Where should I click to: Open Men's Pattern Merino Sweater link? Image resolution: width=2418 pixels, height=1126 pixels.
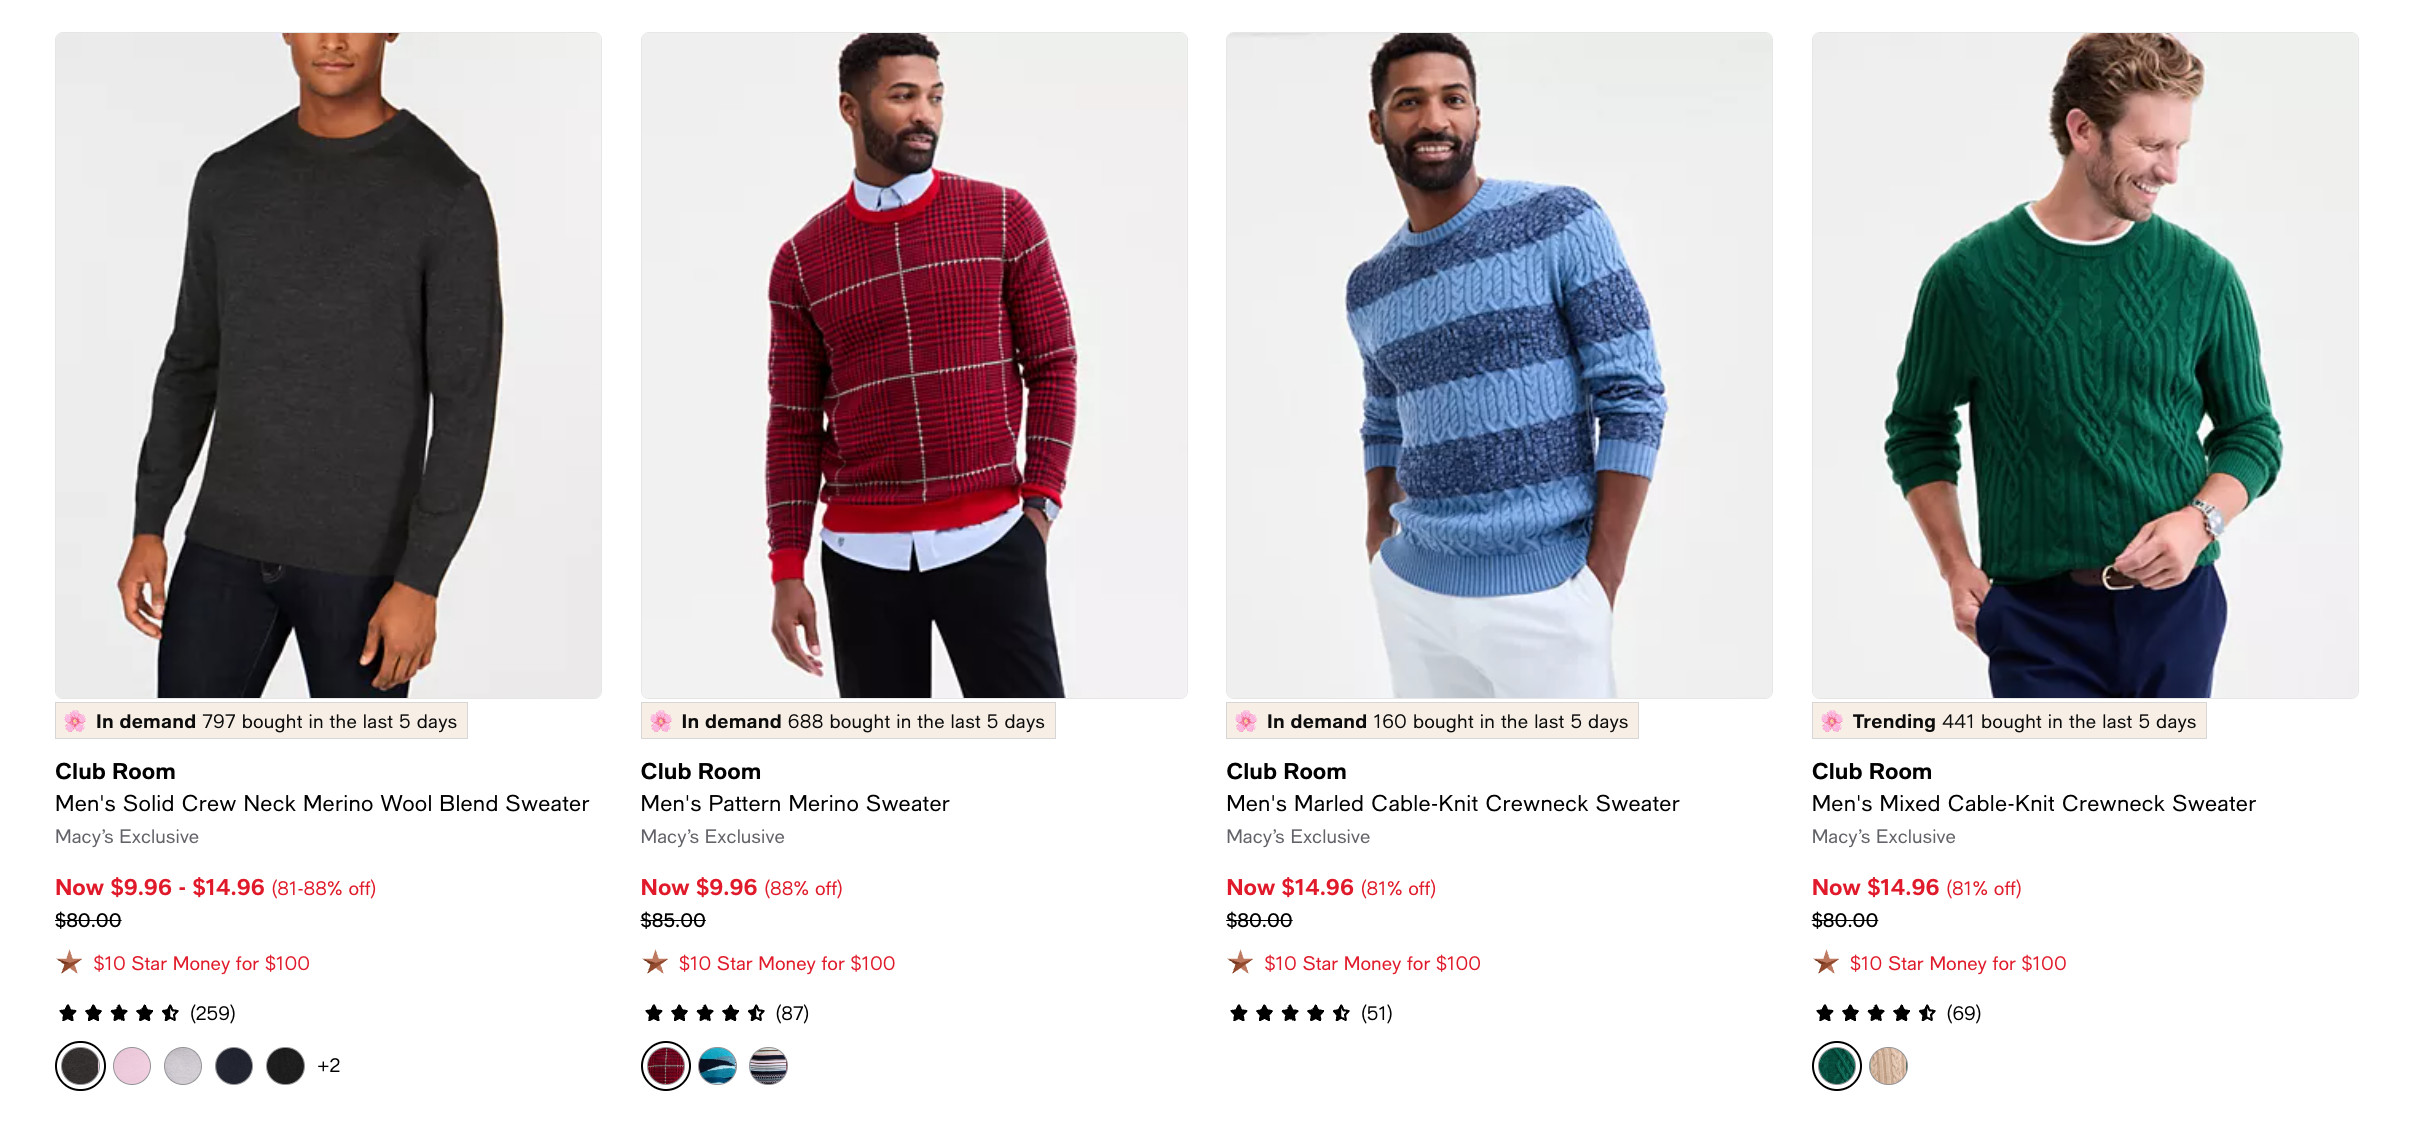(795, 804)
